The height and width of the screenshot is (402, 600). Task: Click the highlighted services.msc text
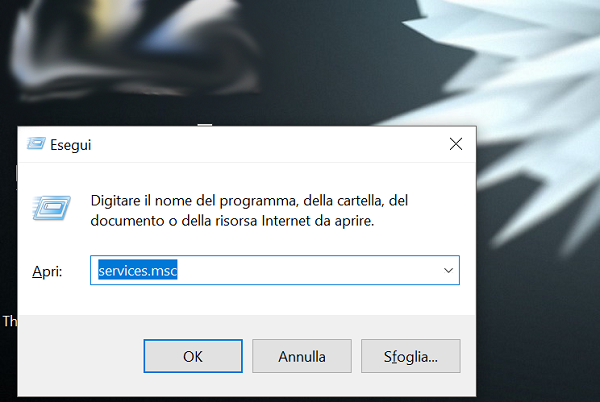[138, 270]
